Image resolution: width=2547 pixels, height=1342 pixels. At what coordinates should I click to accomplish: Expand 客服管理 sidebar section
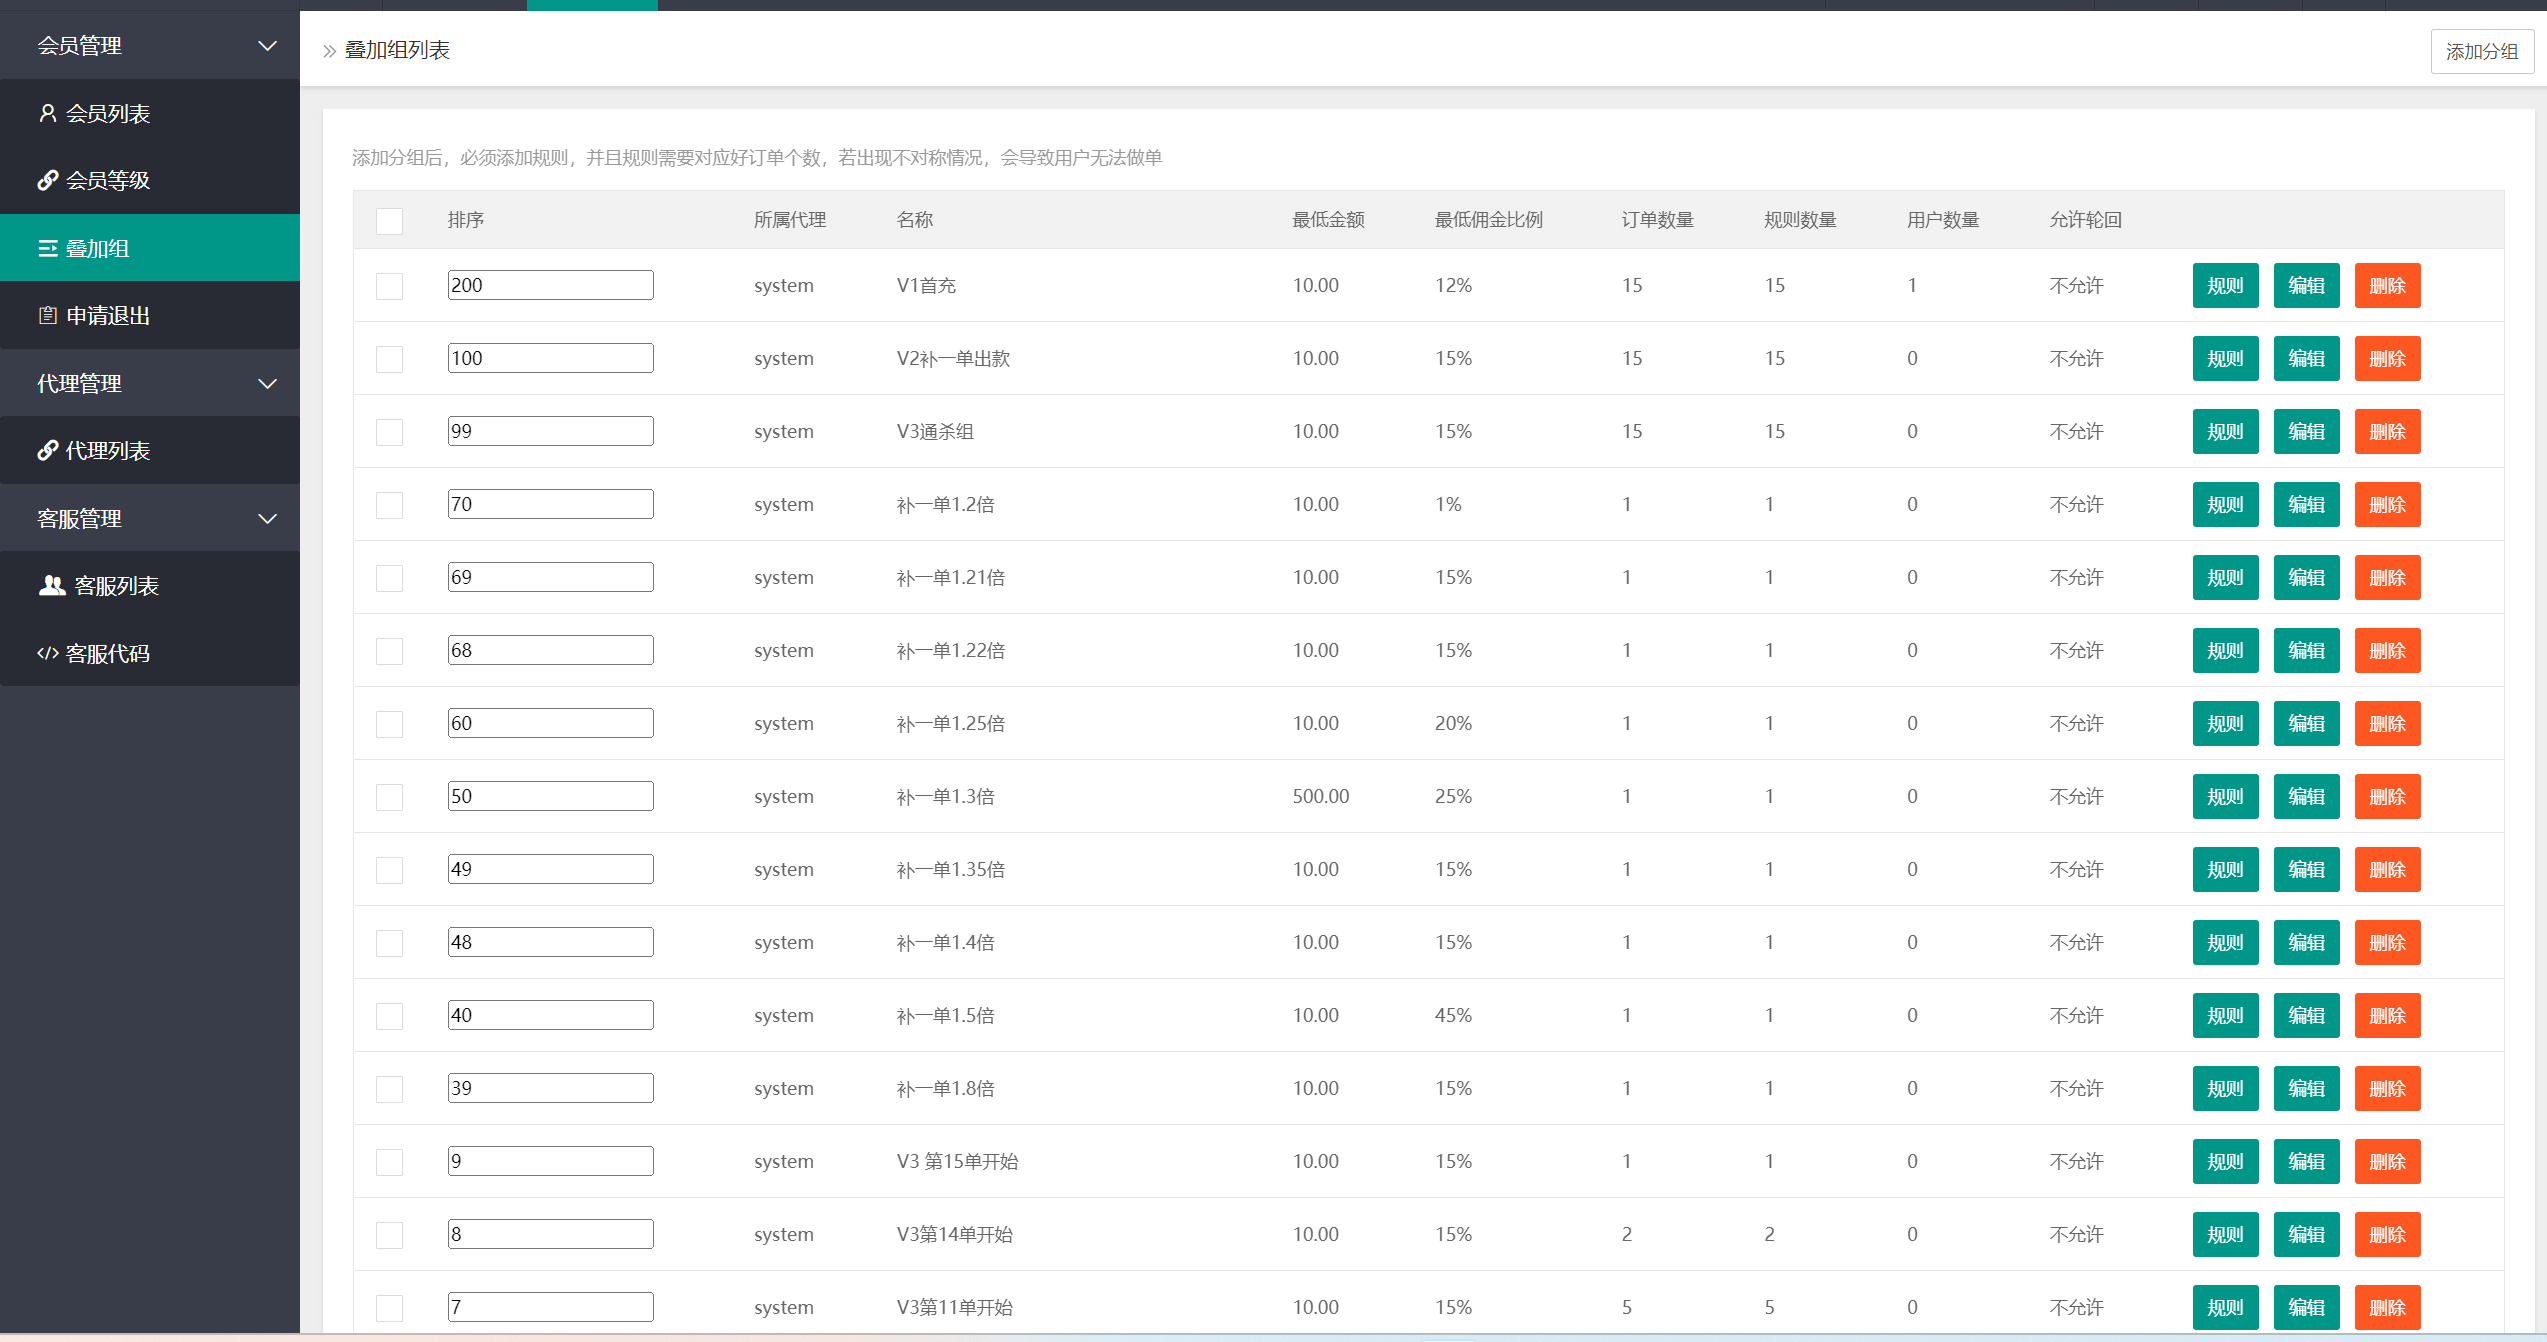pyautogui.click(x=152, y=517)
